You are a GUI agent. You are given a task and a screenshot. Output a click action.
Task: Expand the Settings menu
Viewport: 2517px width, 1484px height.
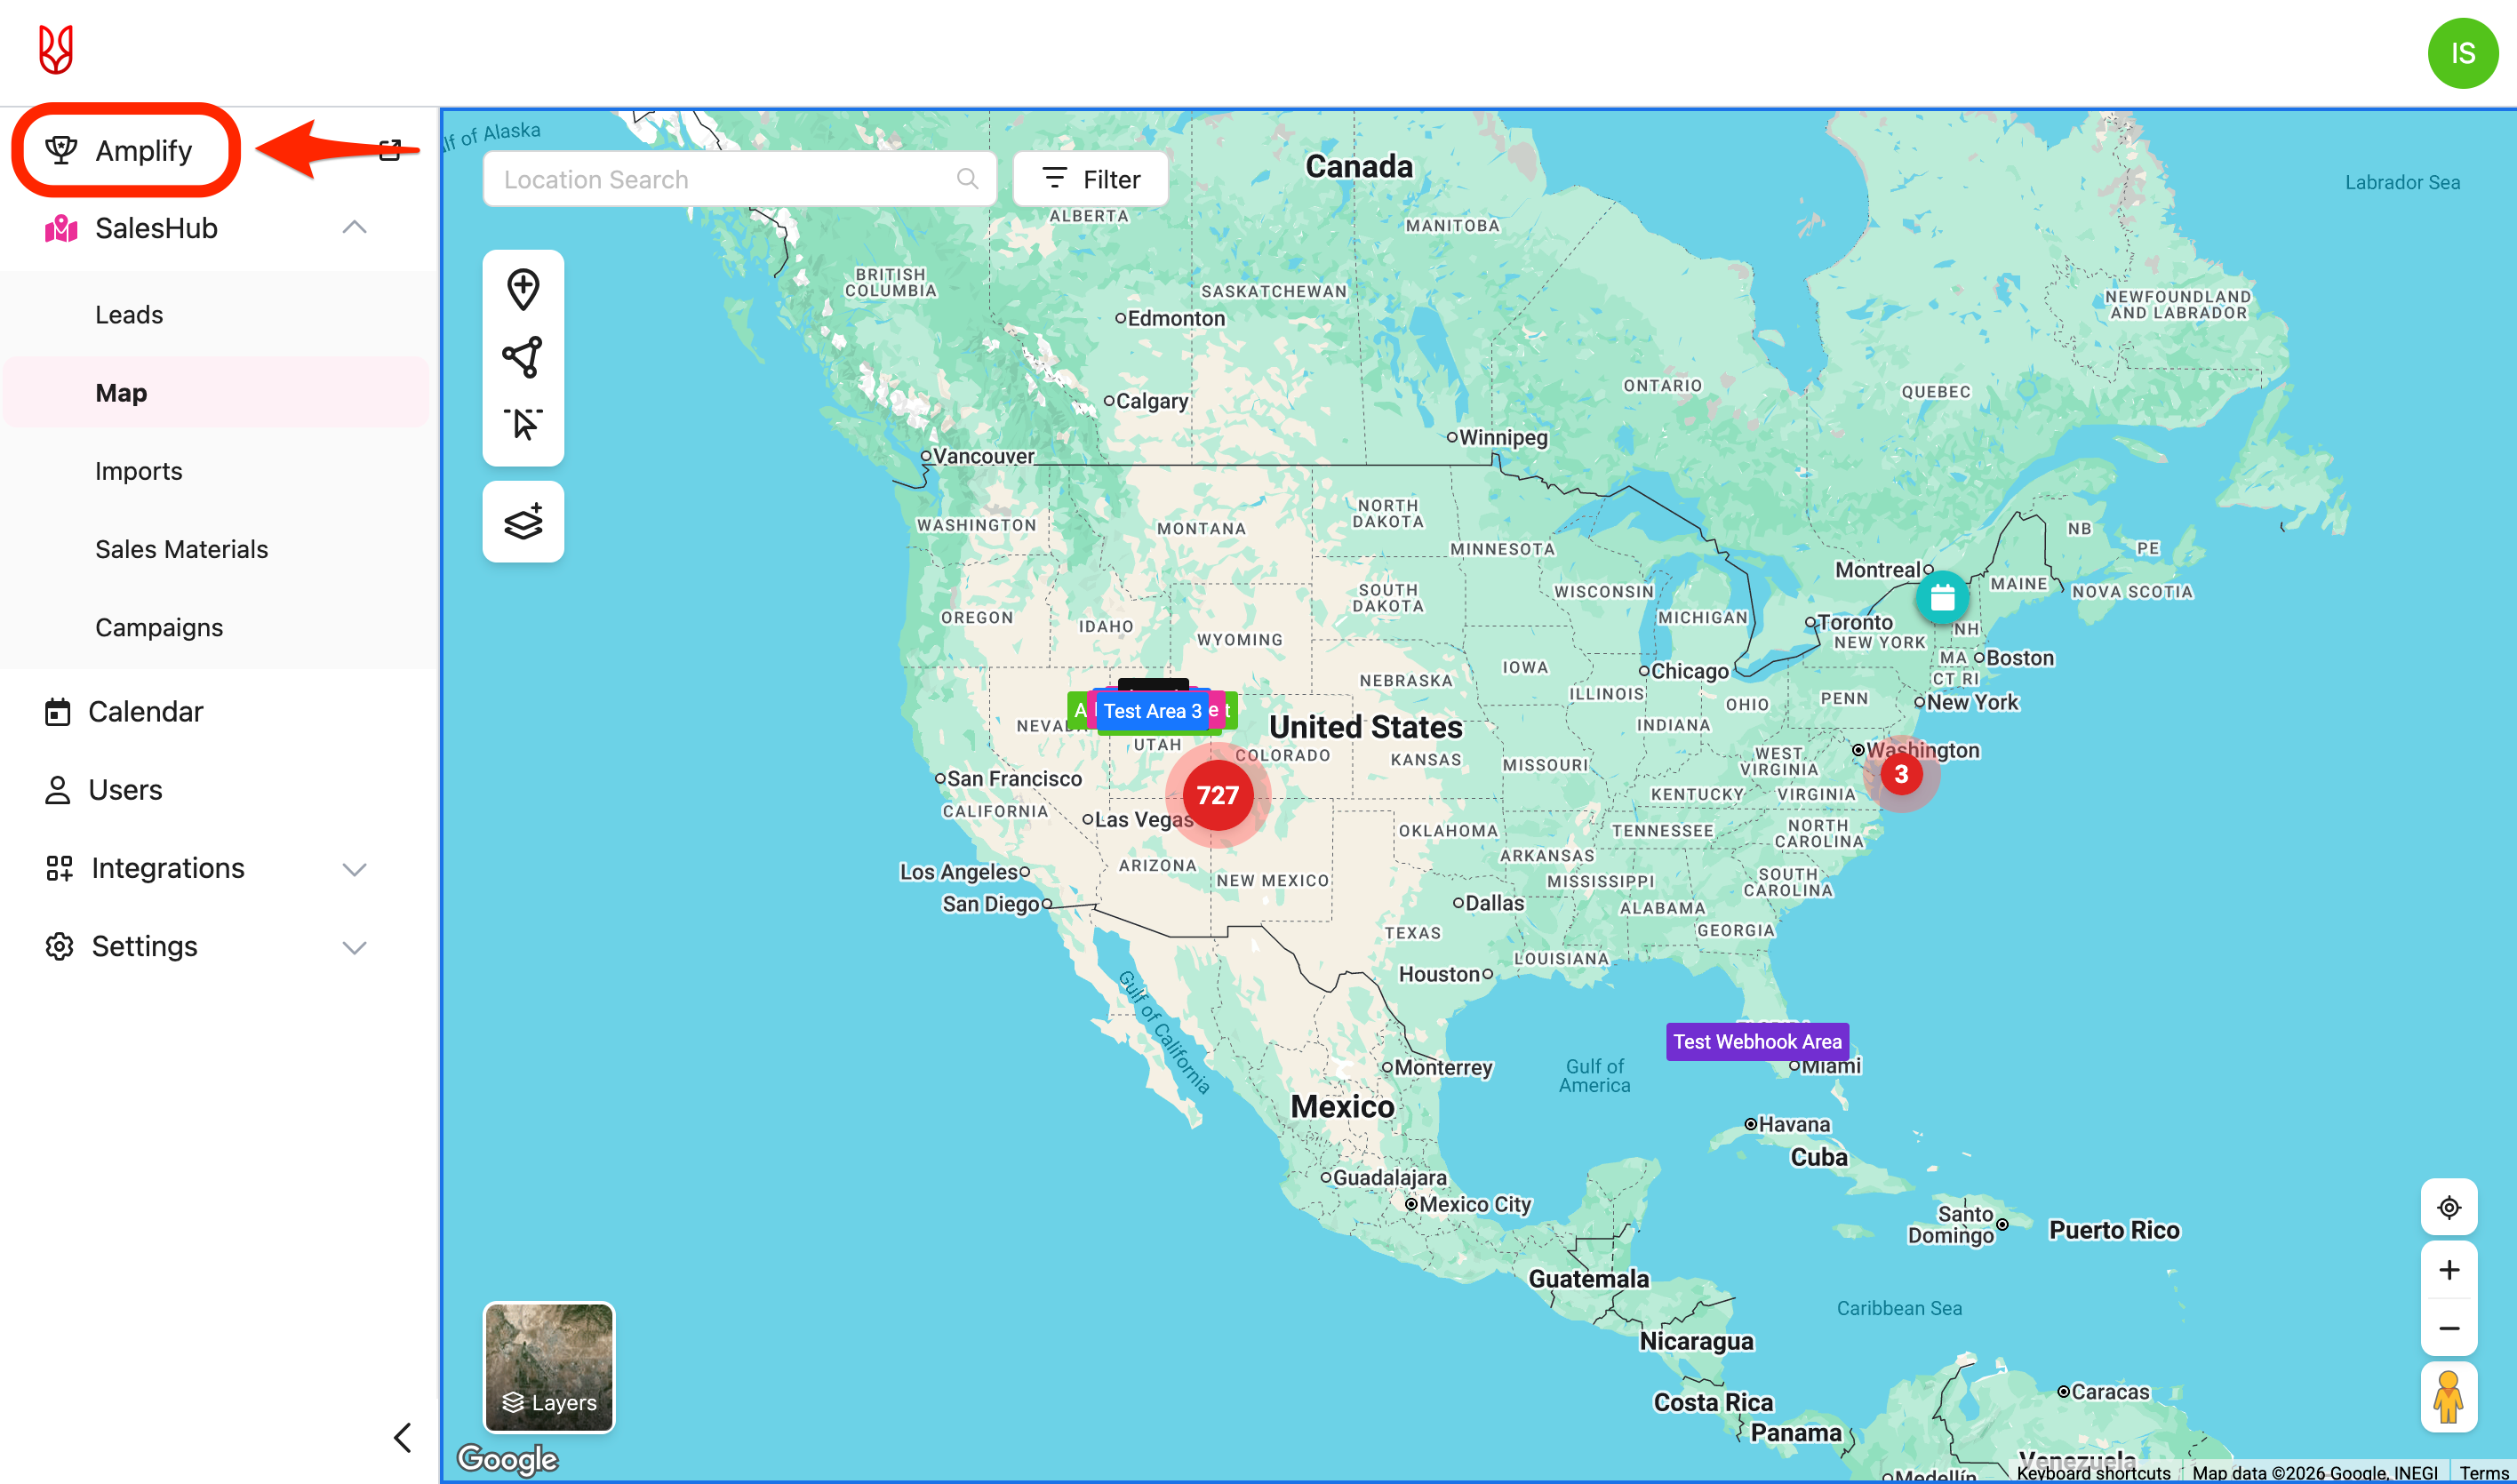[x=354, y=946]
